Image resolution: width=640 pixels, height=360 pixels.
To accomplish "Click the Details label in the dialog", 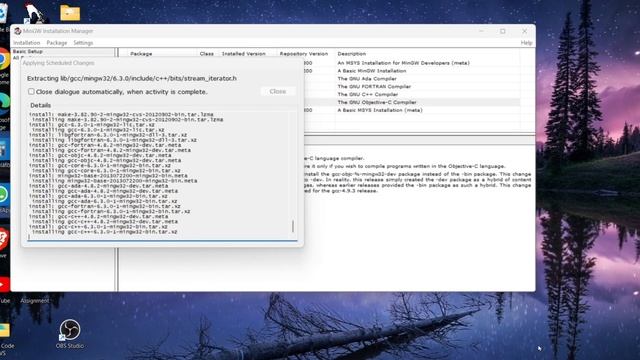I will pos(40,105).
